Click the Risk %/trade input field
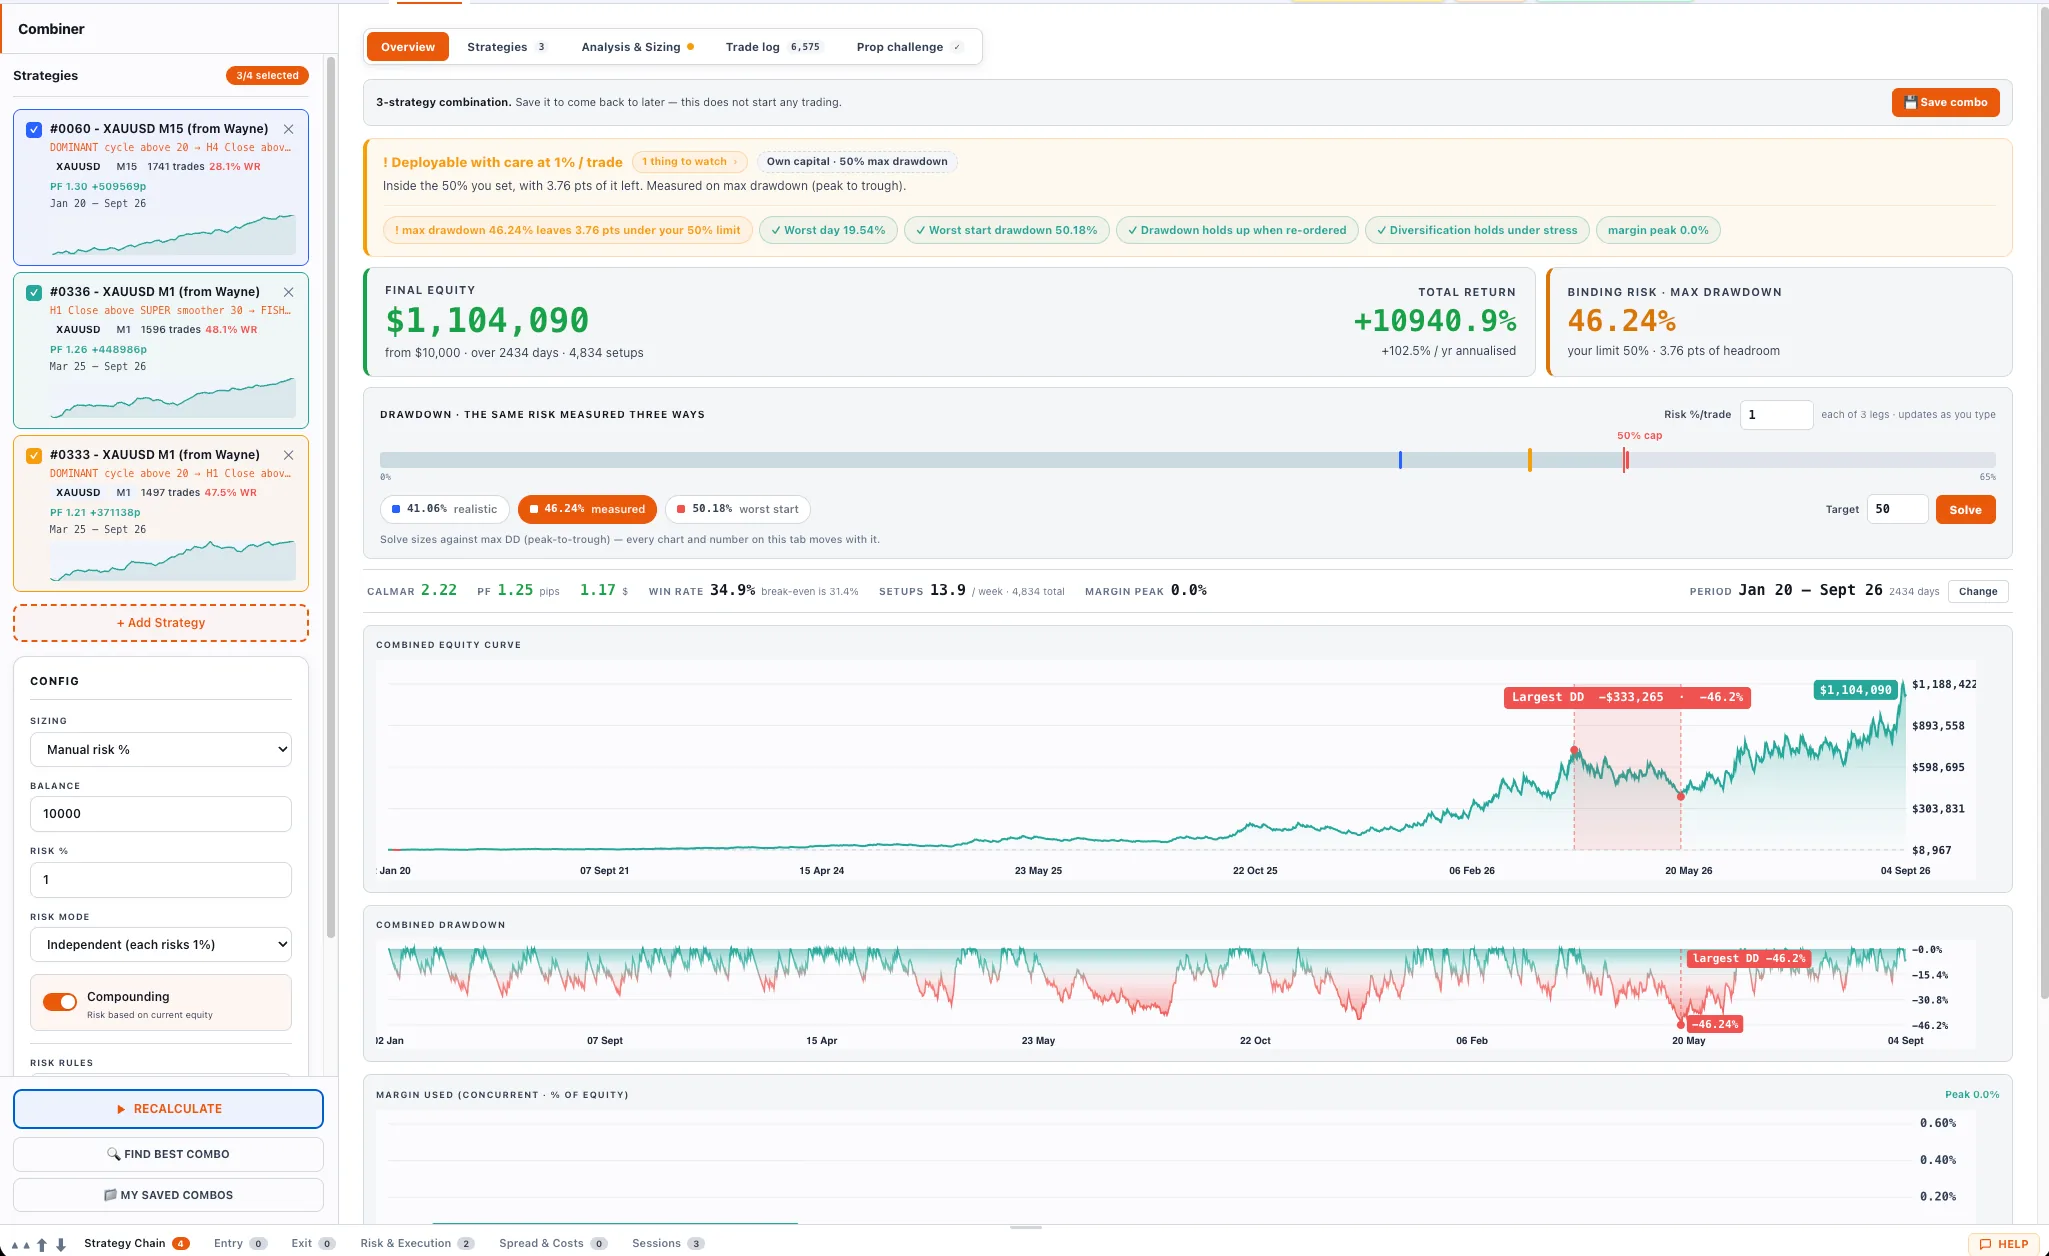Screen dimensions: 2049x1256 click(x=1776, y=415)
